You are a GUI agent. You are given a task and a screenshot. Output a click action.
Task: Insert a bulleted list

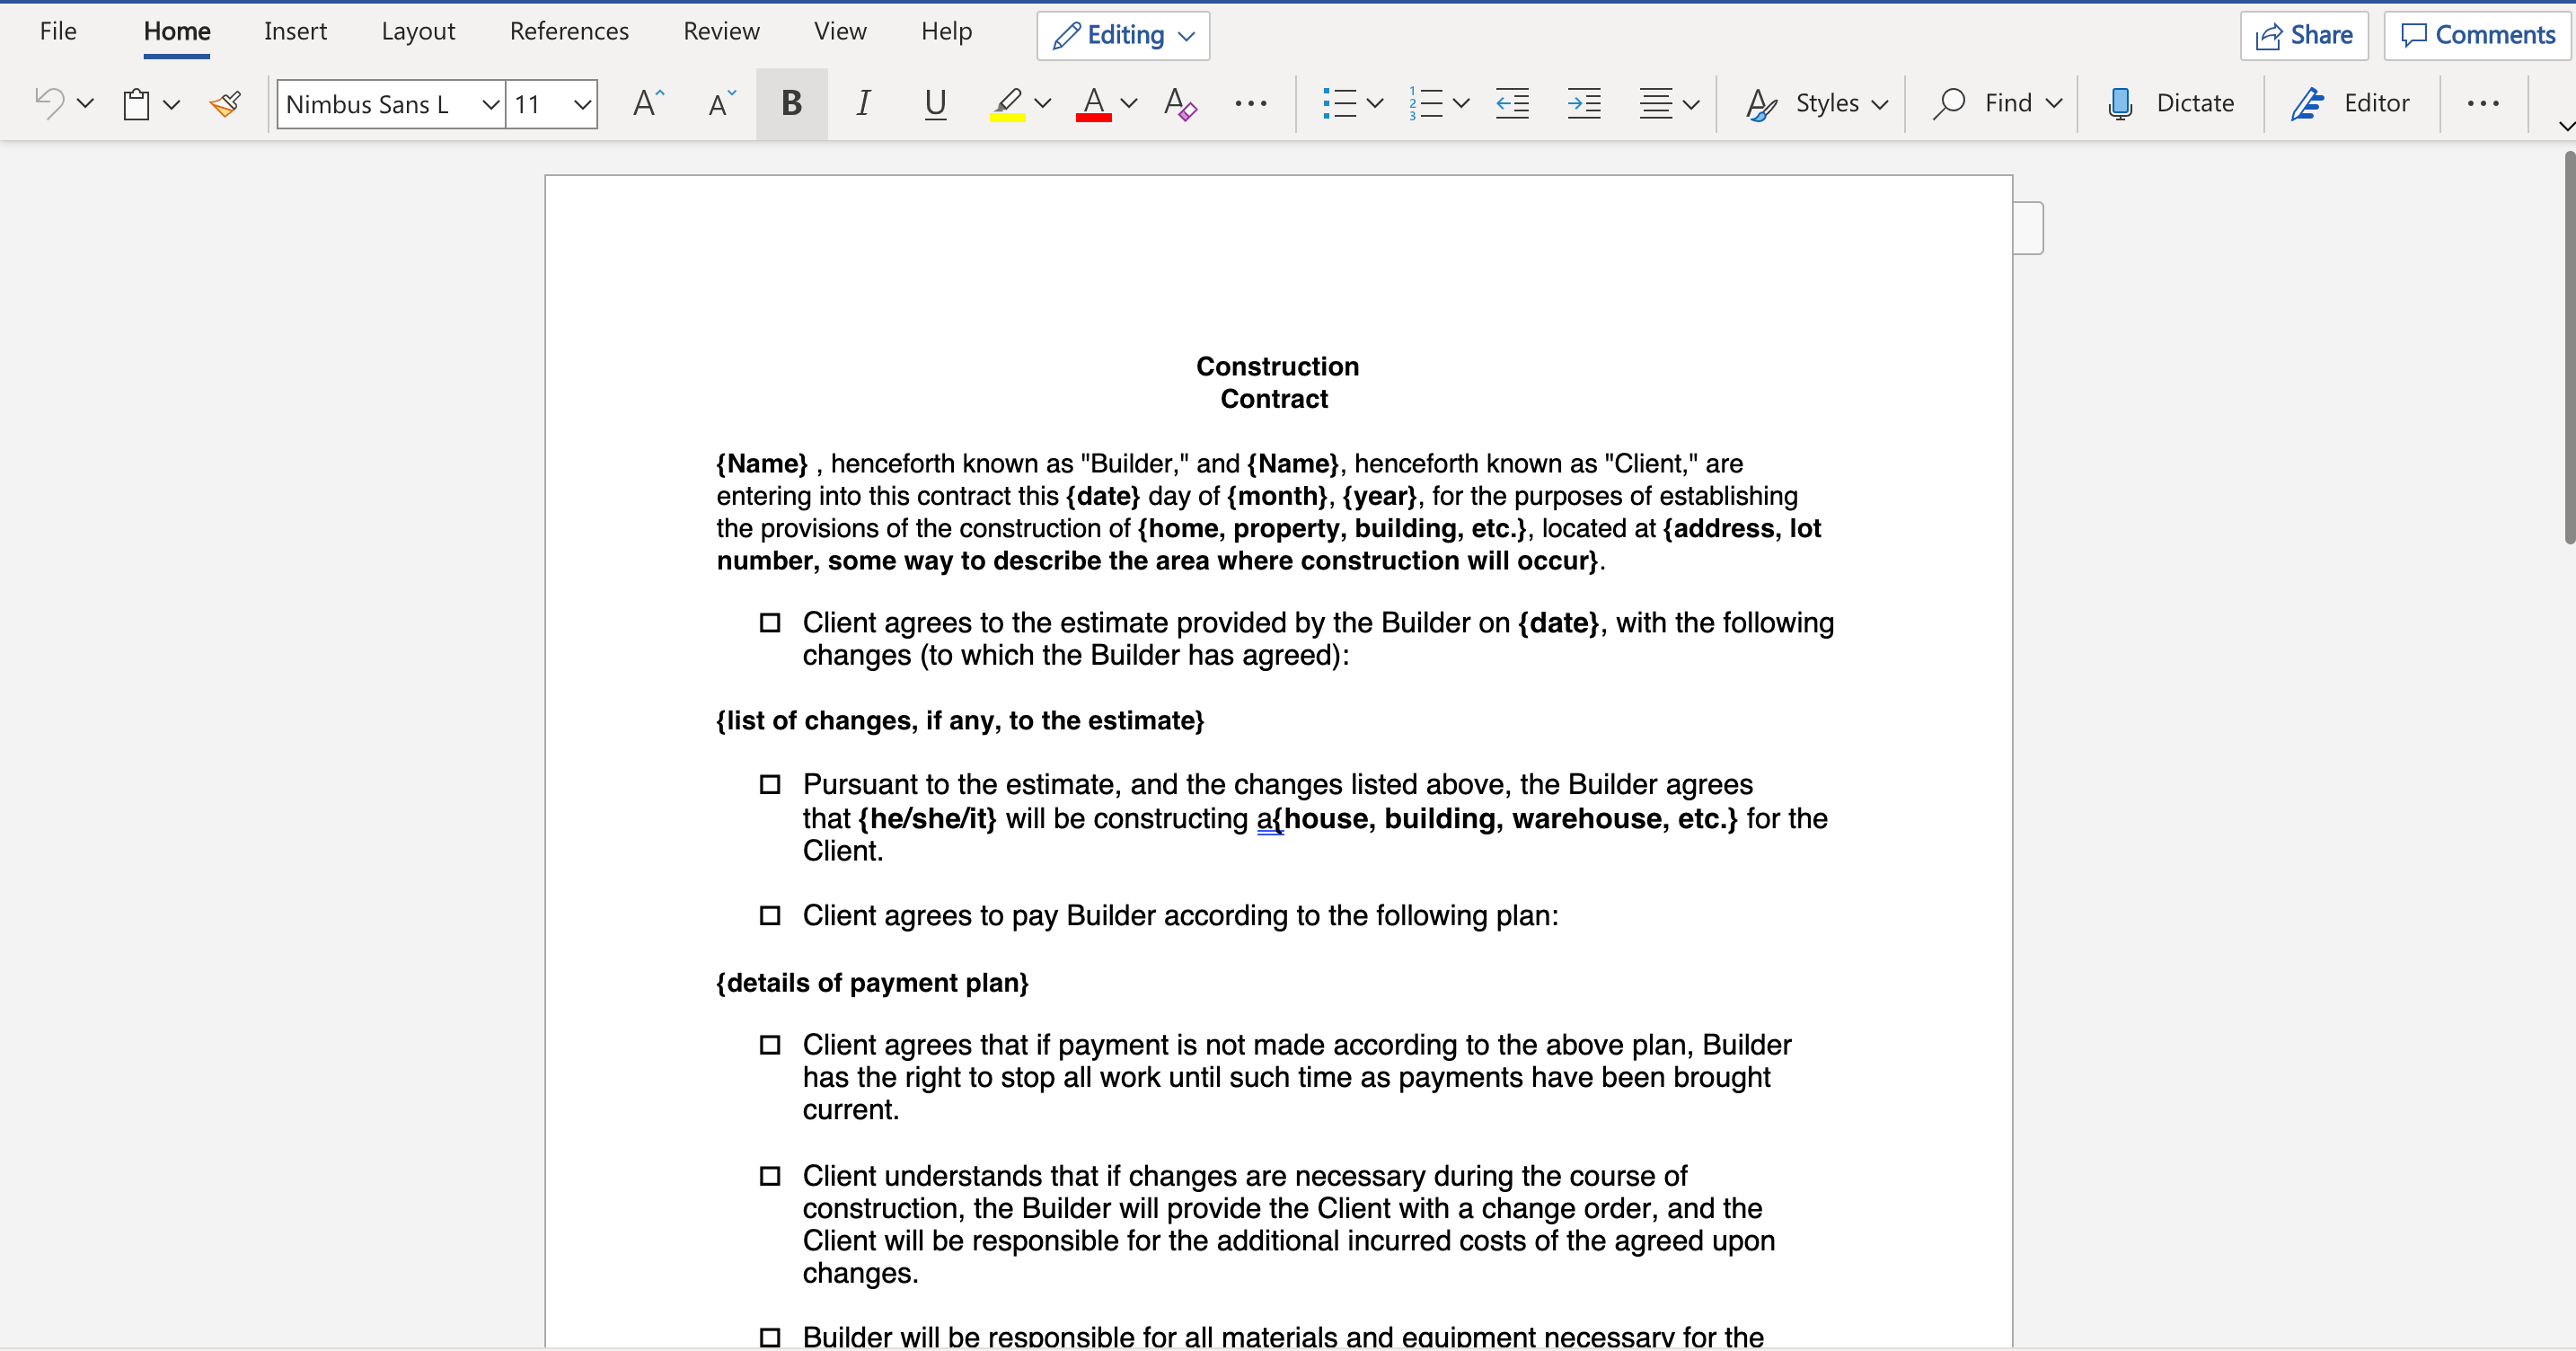point(1339,103)
